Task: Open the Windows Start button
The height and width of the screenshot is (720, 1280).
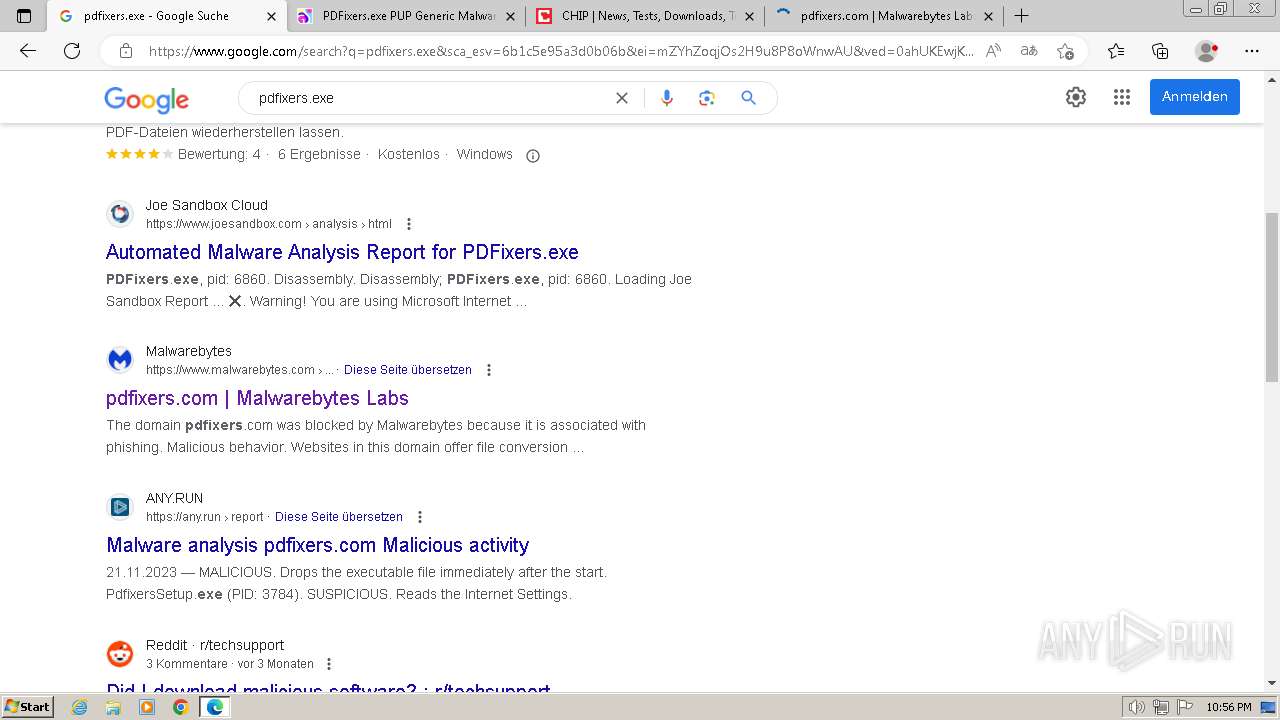Action: [x=27, y=707]
